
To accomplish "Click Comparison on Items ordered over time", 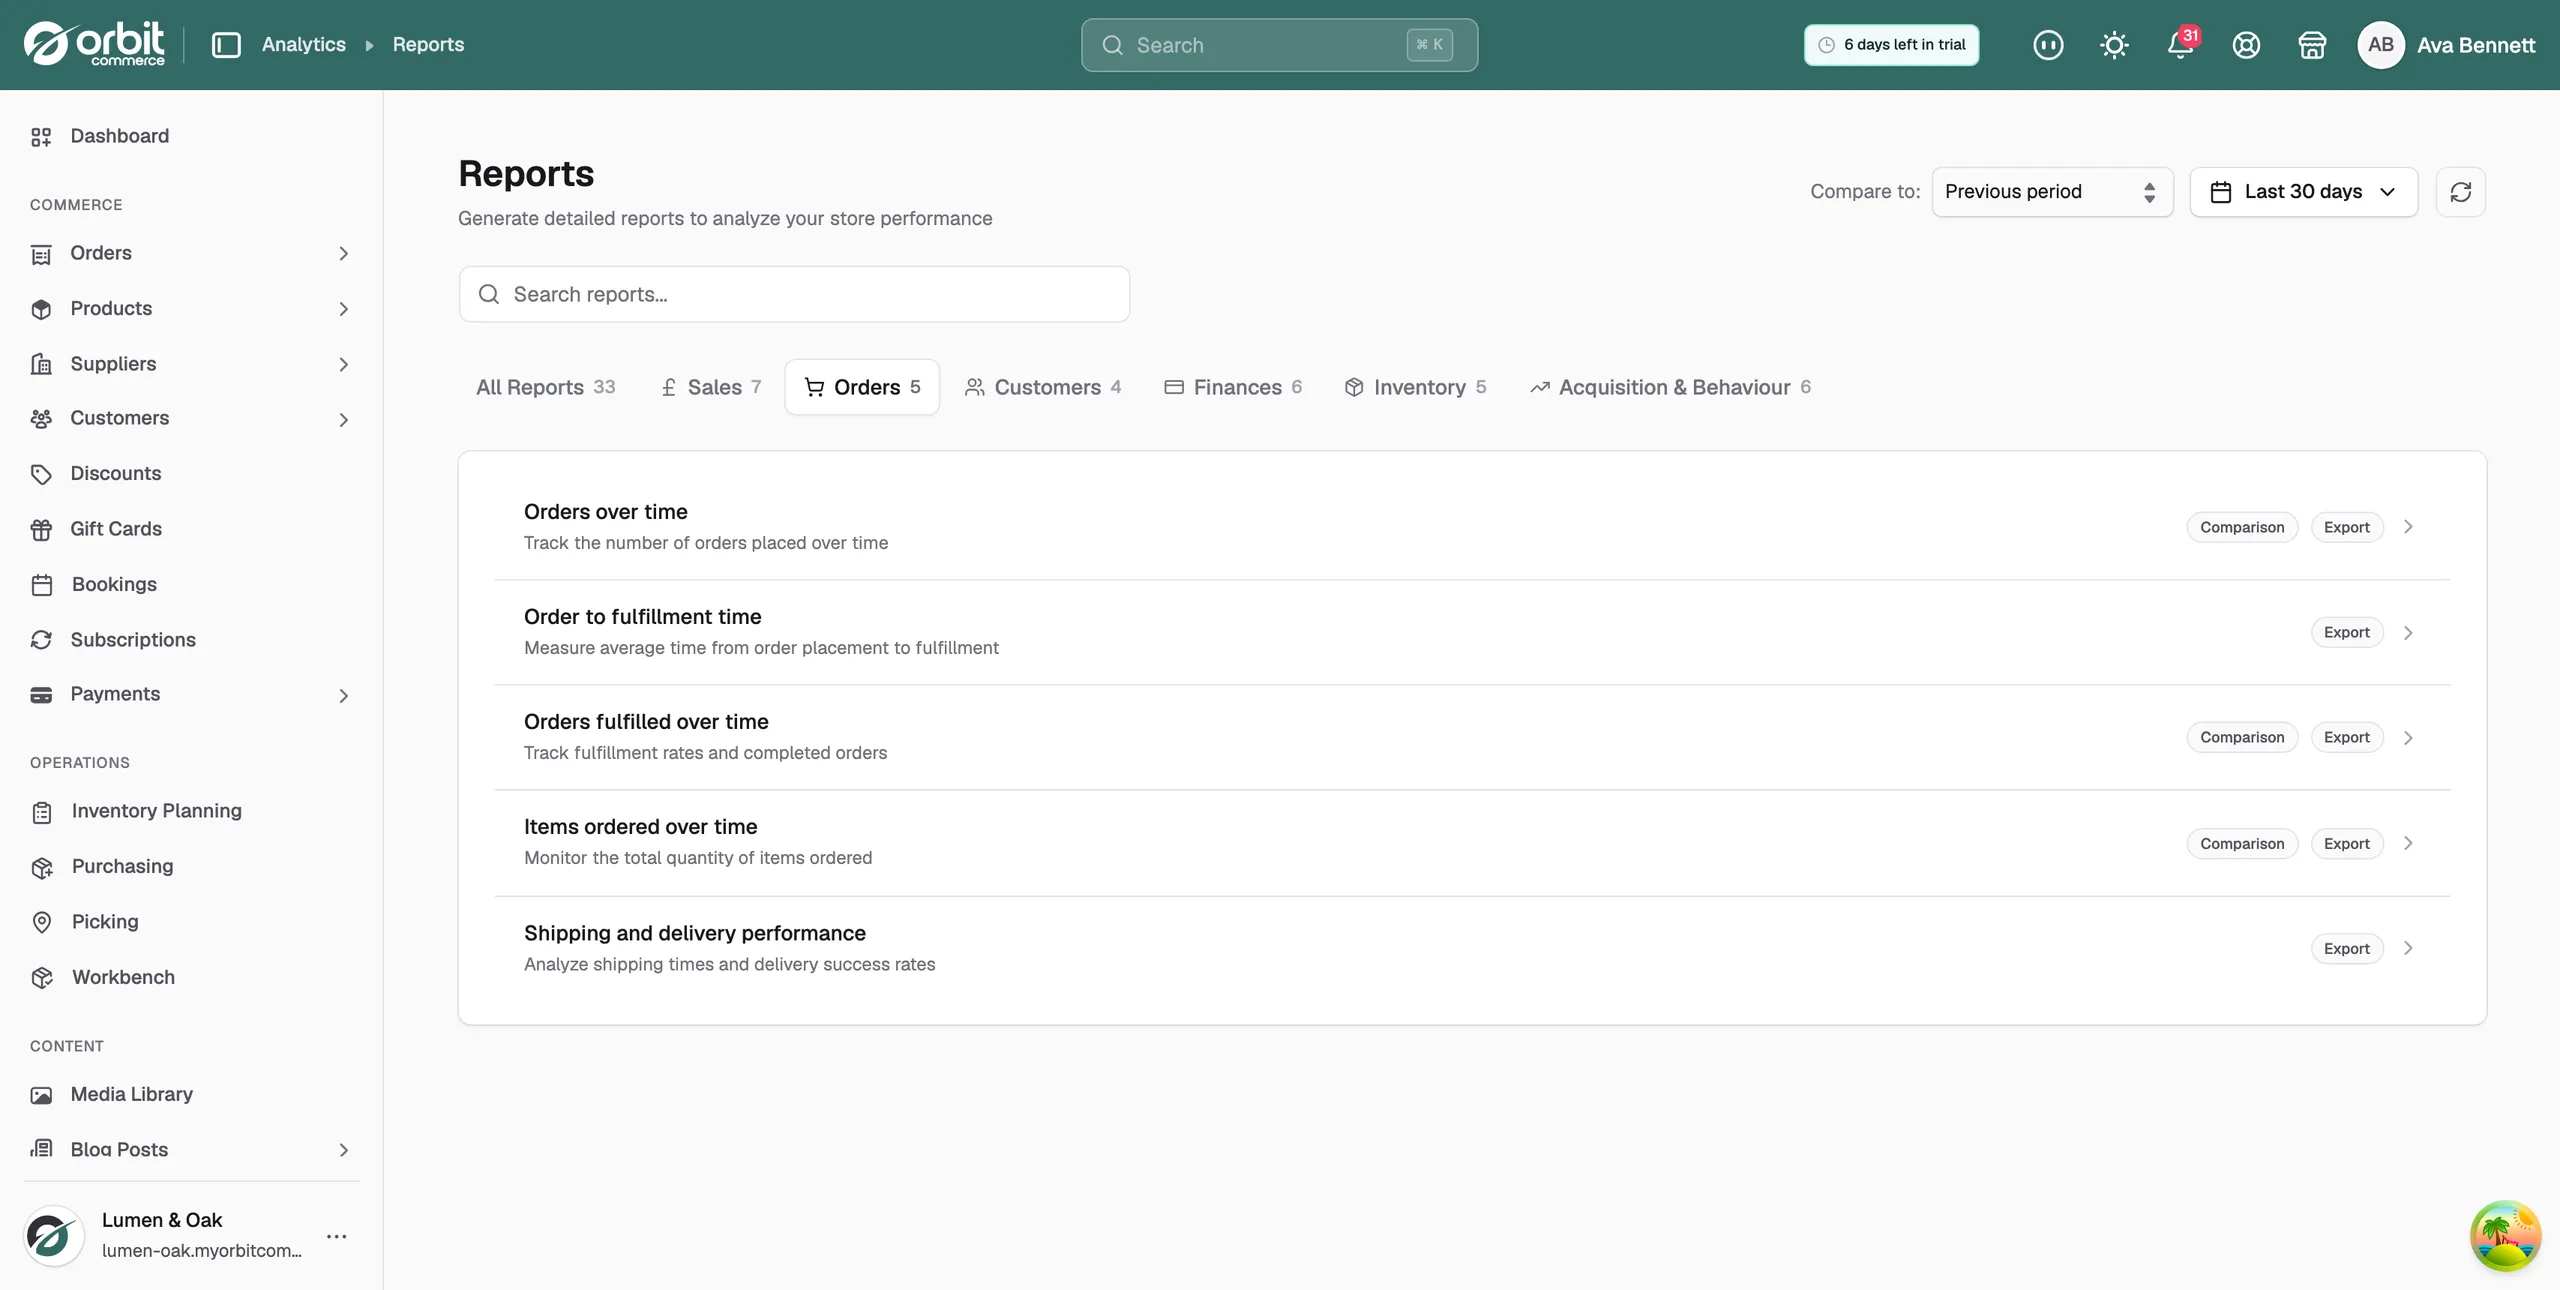I will tap(2242, 843).
